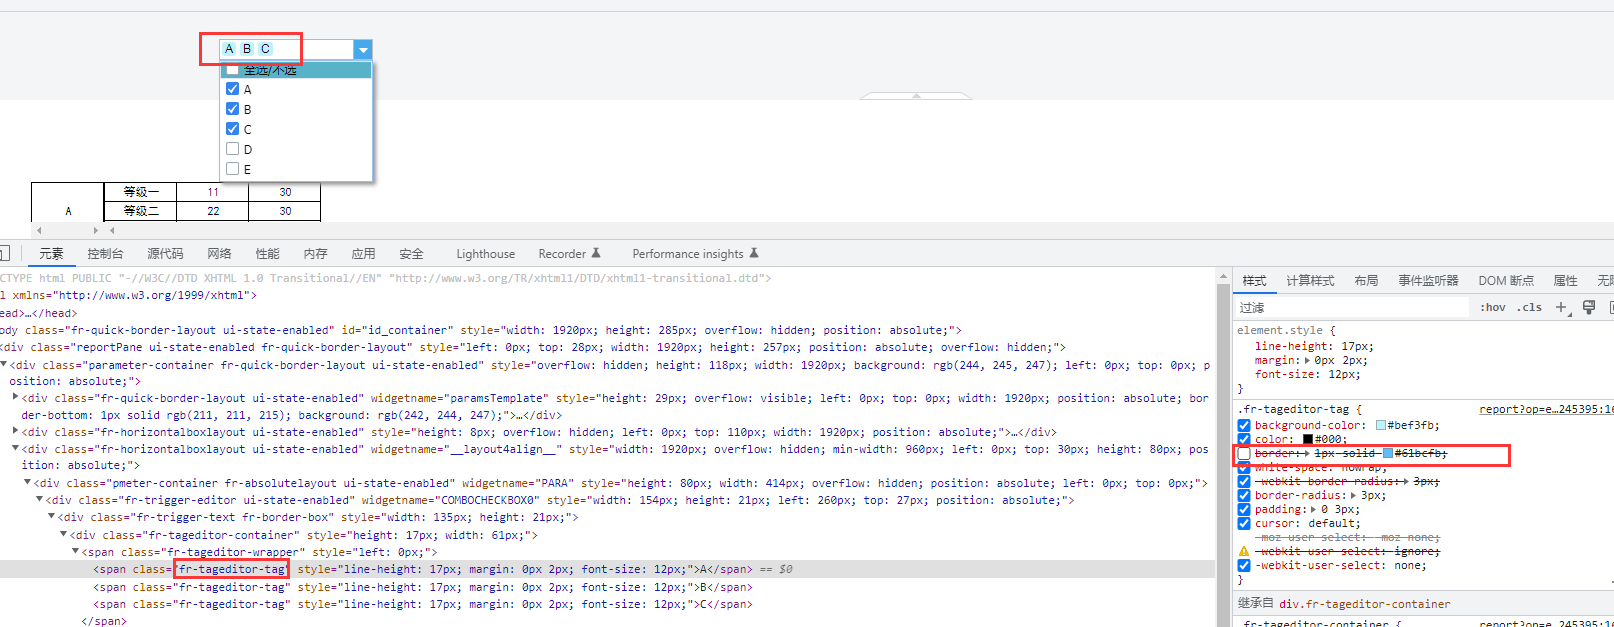The width and height of the screenshot is (1614, 627).
Task: Toggle the :hov element state button
Action: pyautogui.click(x=1492, y=308)
